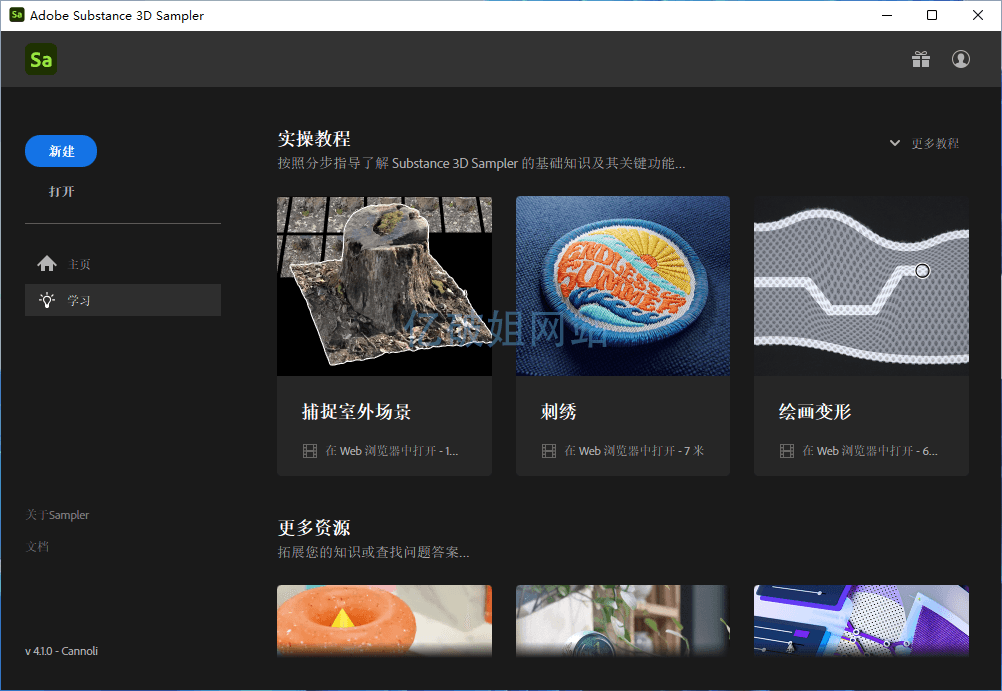This screenshot has height=691, width=1002.
Task: Open the 绘画变形 tutorial in Web browser
Action: click(870, 451)
